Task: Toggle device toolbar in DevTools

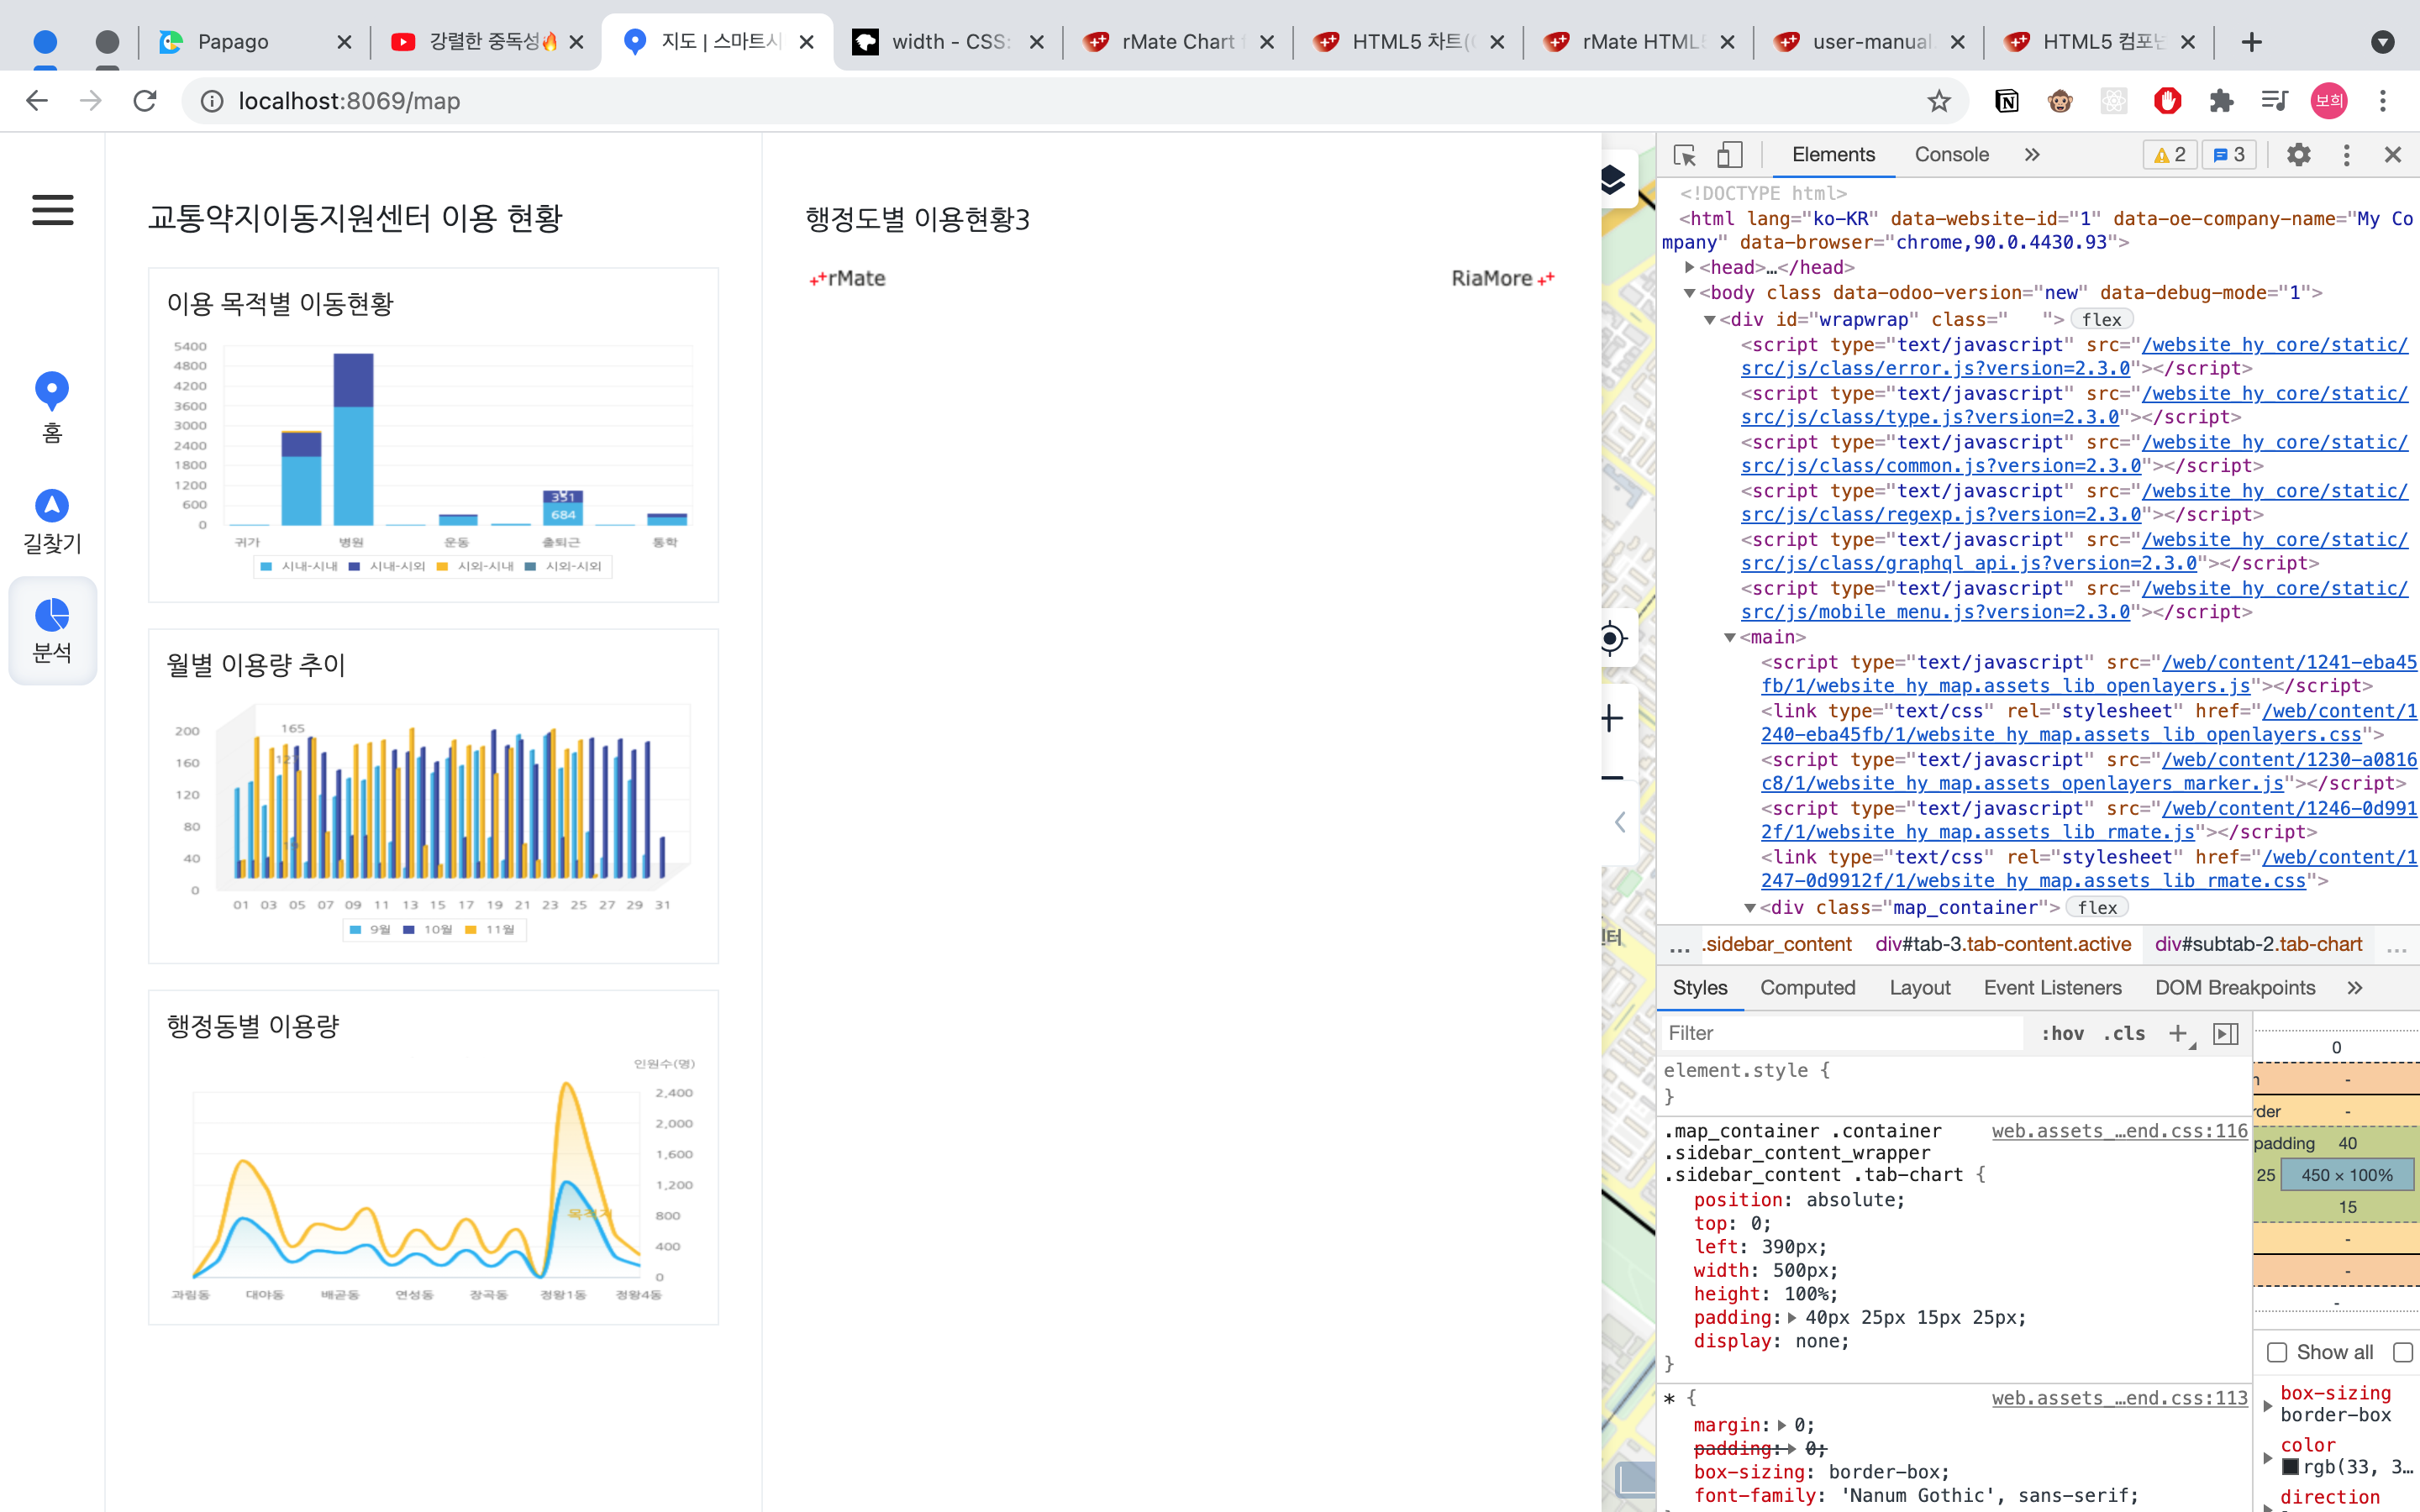Action: [x=1729, y=155]
